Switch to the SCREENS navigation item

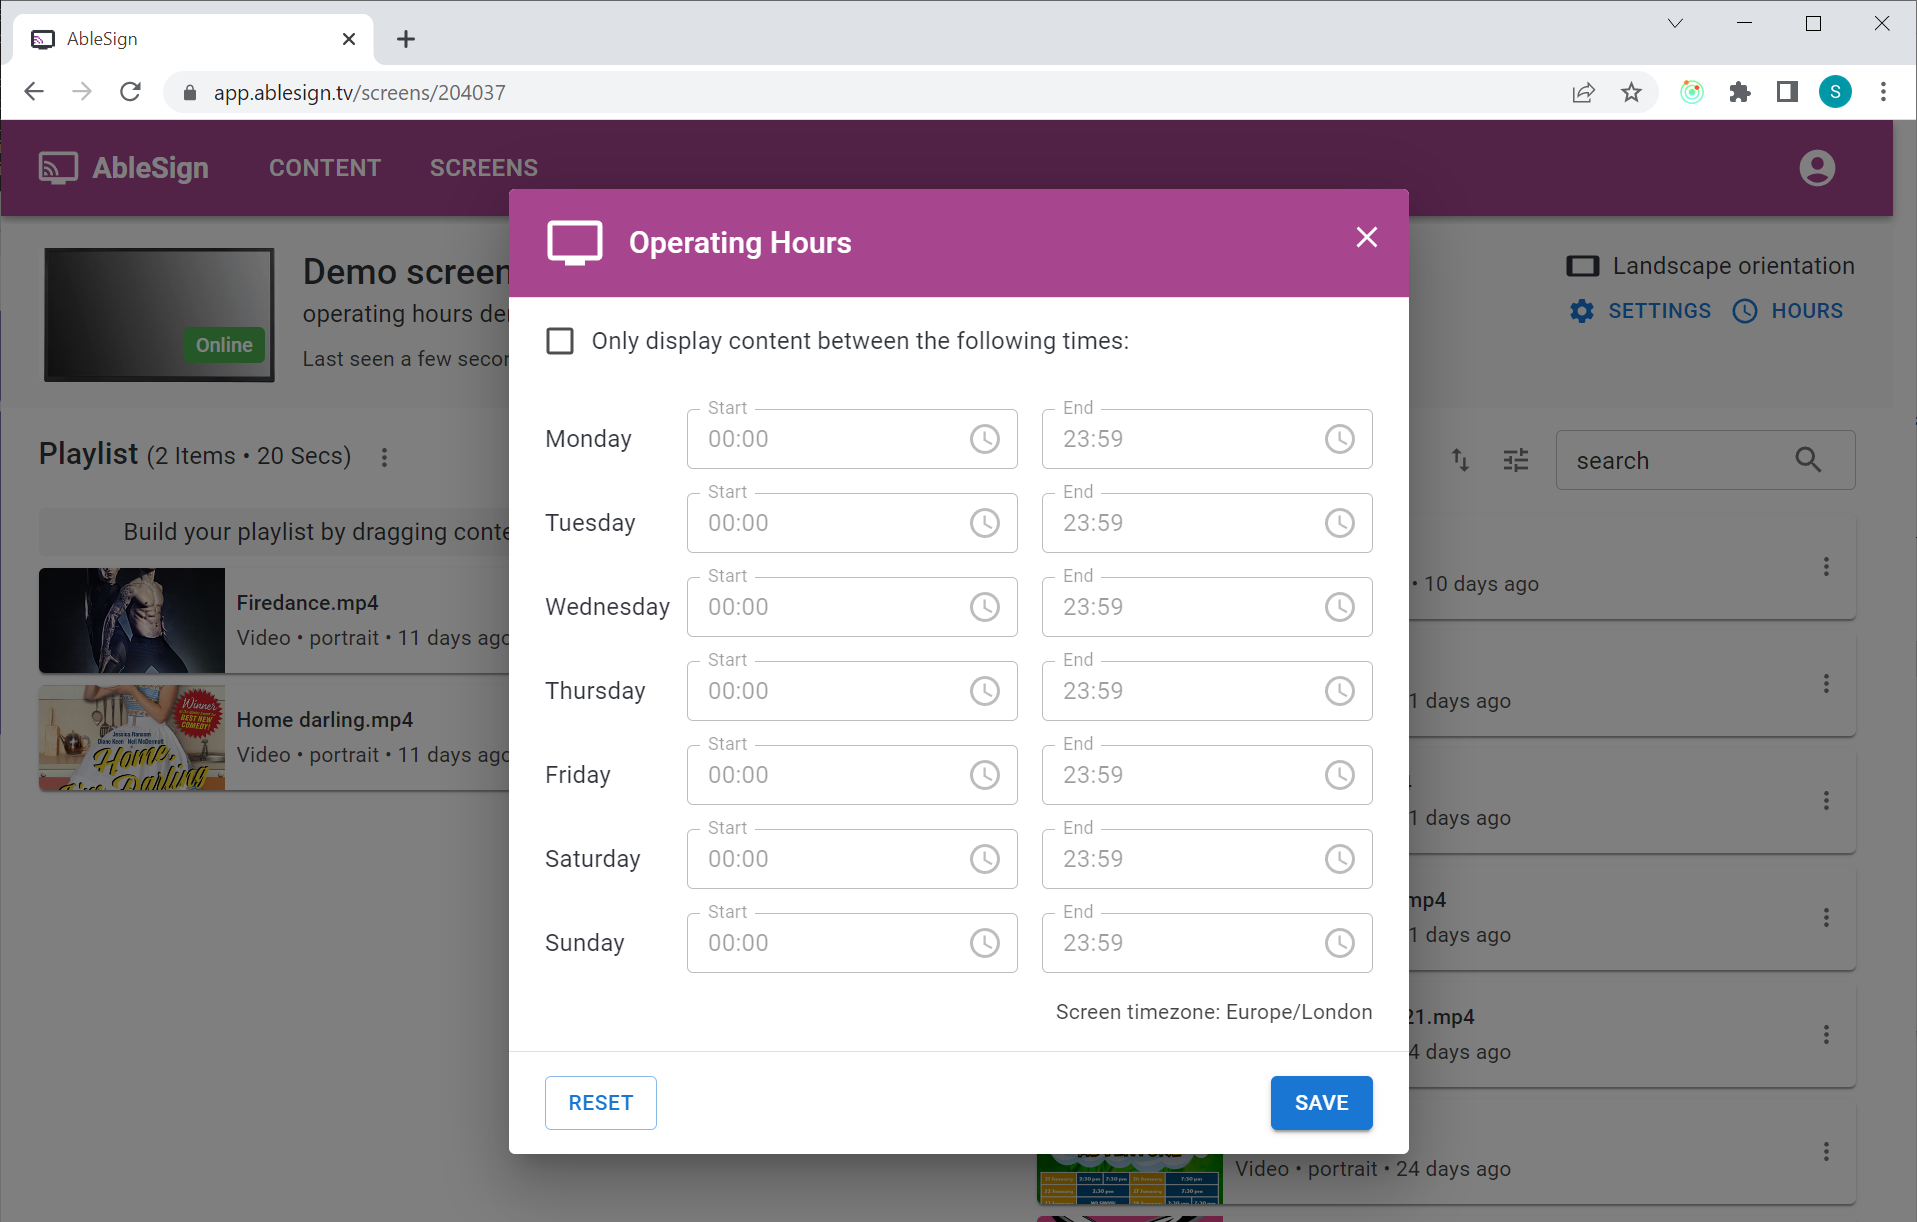(x=483, y=167)
